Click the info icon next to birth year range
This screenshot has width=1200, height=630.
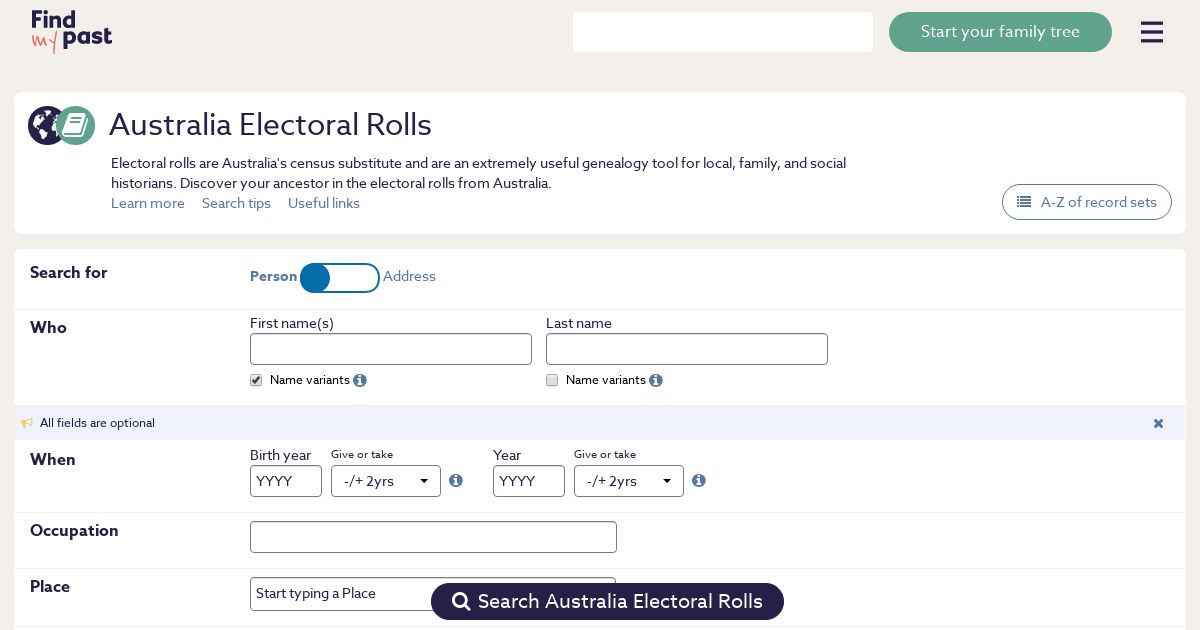(x=456, y=481)
